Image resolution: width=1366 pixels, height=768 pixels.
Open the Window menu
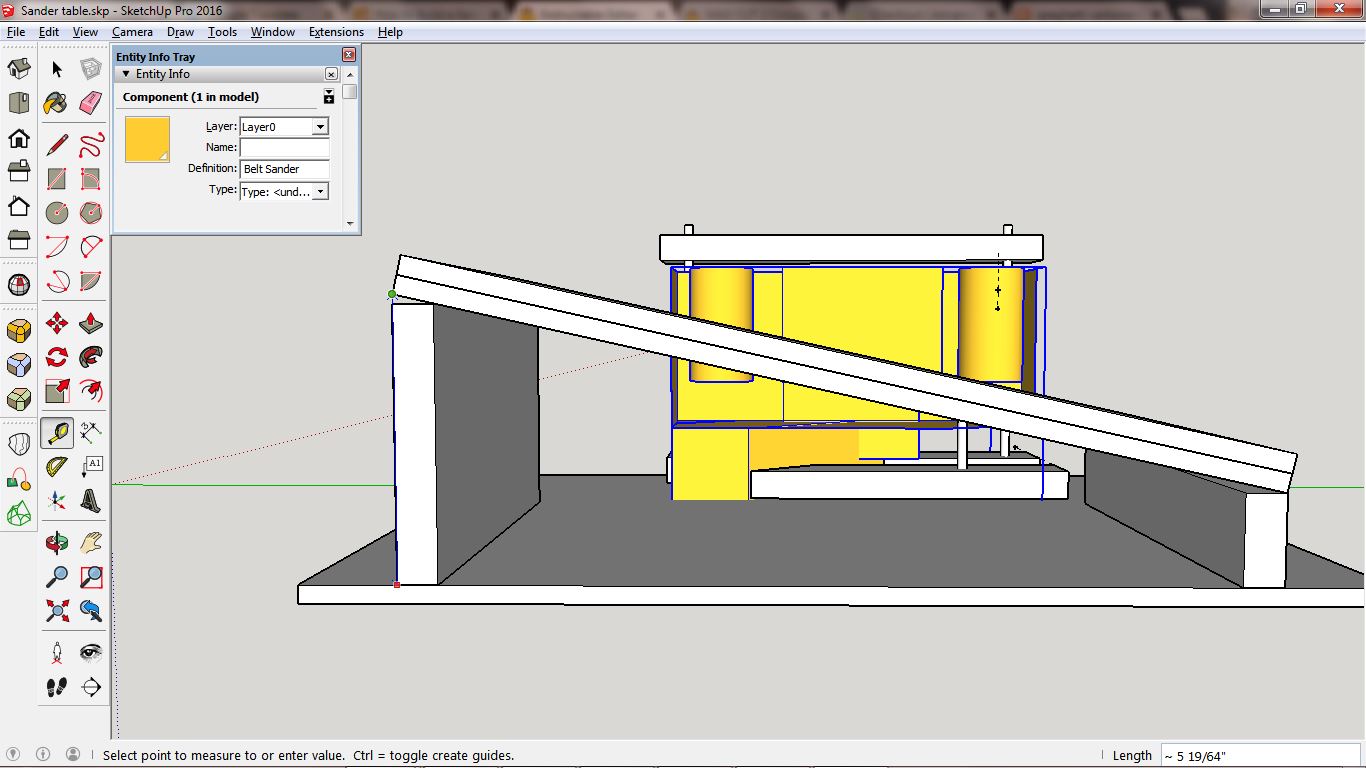(x=273, y=32)
